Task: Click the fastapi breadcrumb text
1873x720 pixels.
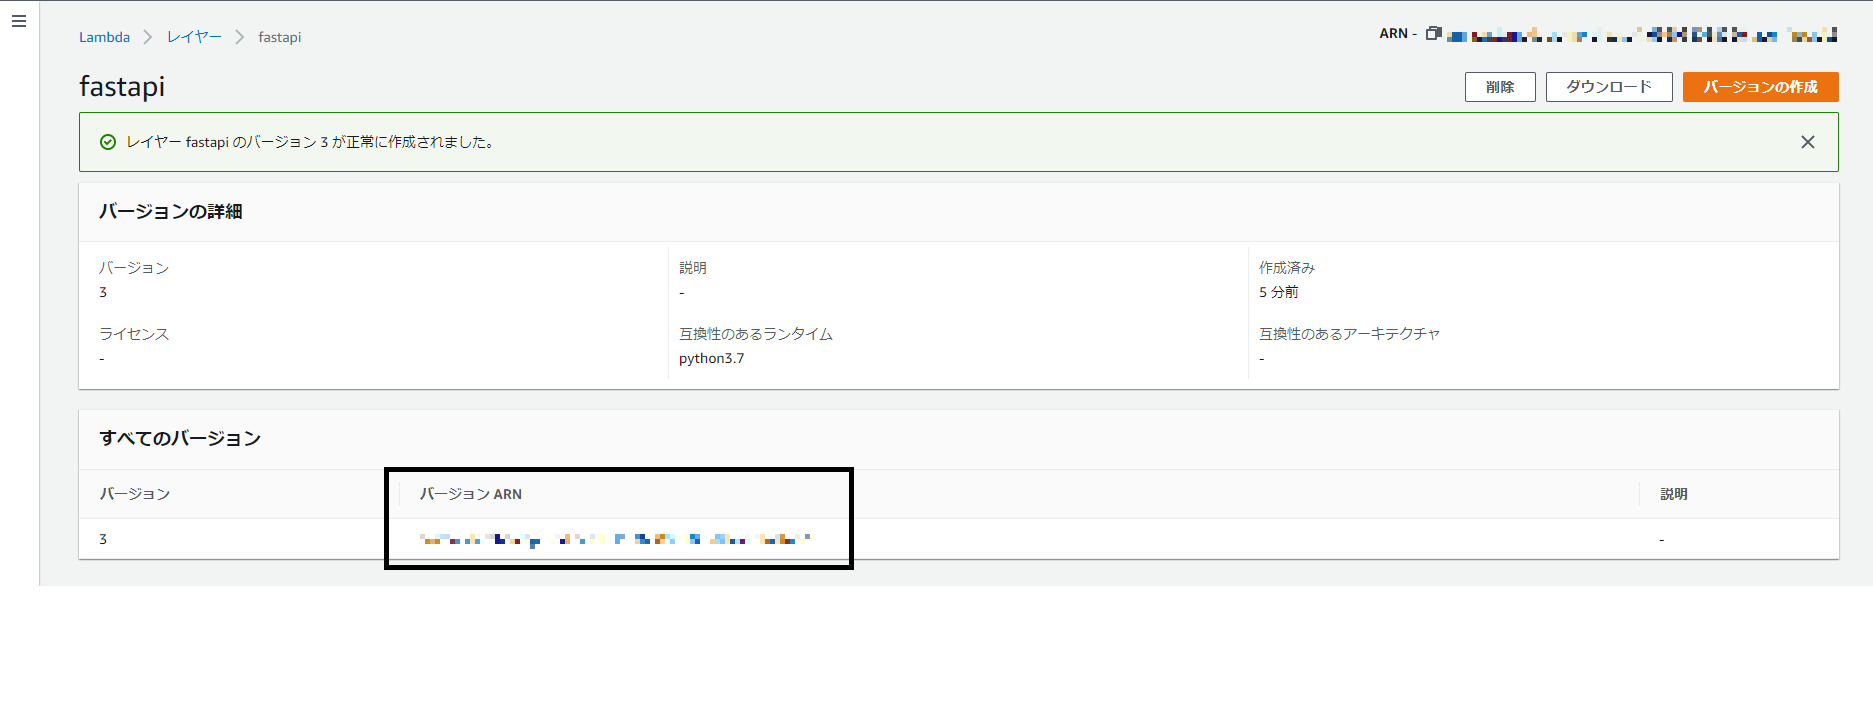Action: pyautogui.click(x=279, y=37)
